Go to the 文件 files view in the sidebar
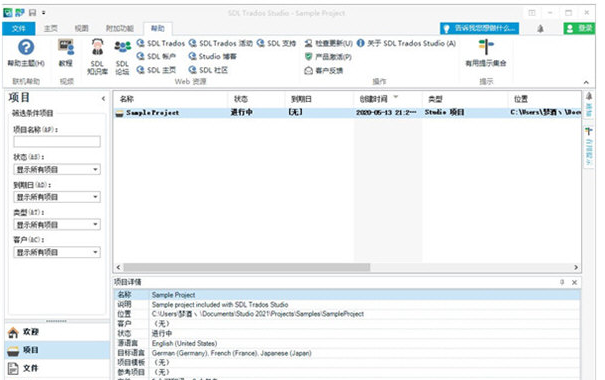The width and height of the screenshot is (605, 380). click(57, 368)
